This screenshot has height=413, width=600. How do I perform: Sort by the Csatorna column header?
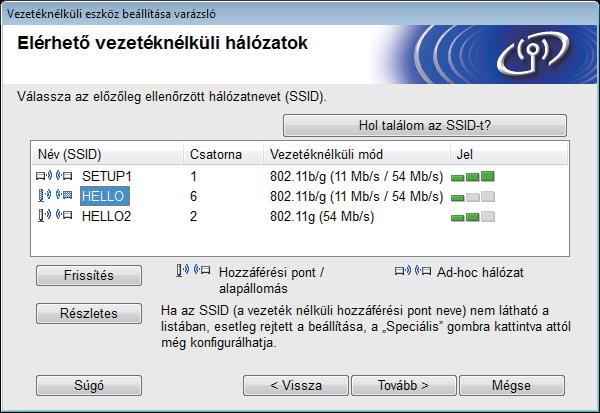pyautogui.click(x=223, y=154)
